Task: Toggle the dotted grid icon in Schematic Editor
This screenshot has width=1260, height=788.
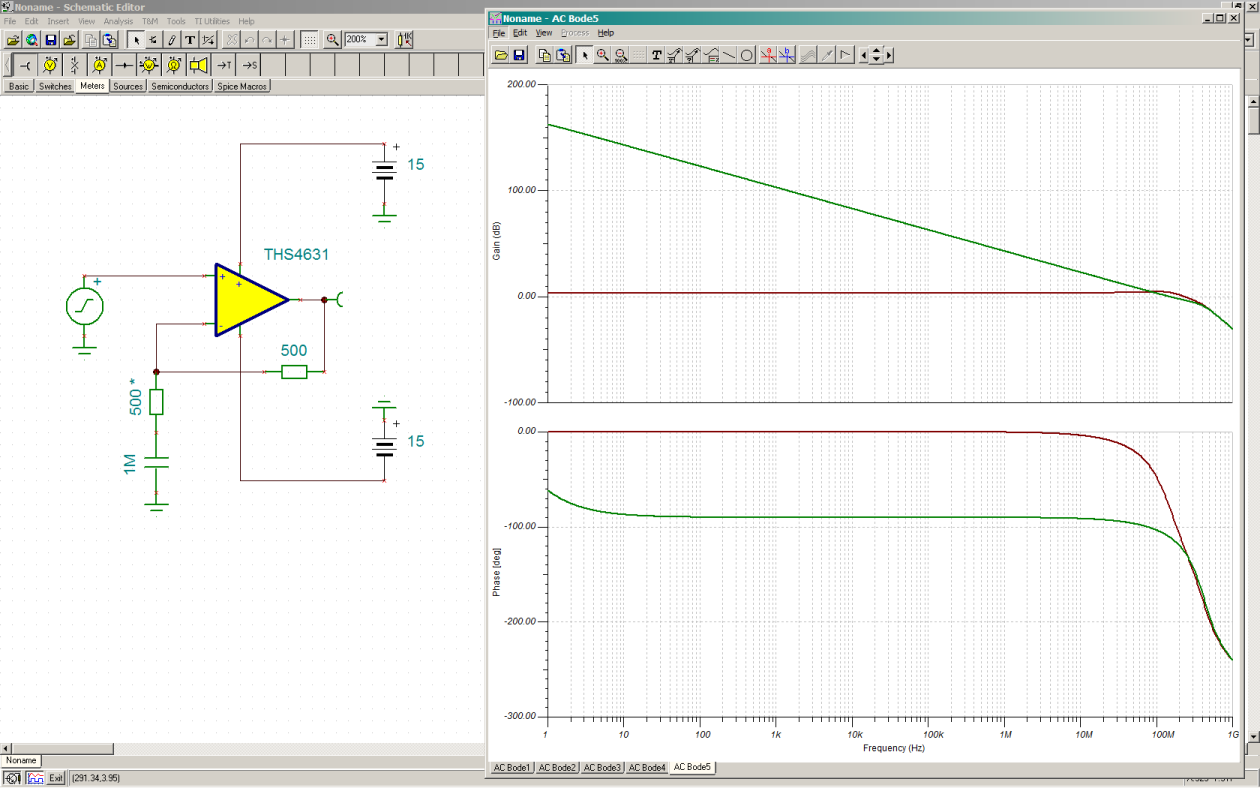Action: (310, 40)
